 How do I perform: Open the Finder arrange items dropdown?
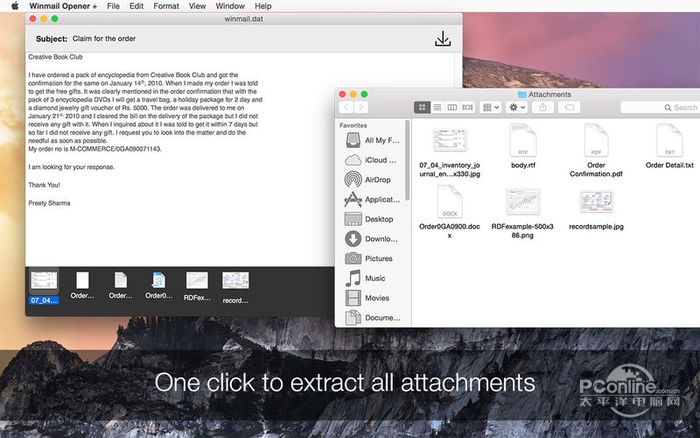click(491, 107)
